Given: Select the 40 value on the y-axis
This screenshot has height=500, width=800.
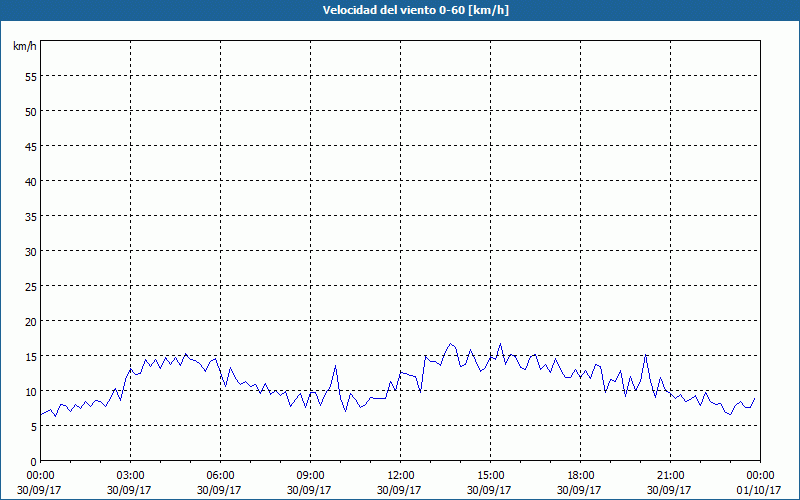Looking at the screenshot, I should pyautogui.click(x=31, y=181).
